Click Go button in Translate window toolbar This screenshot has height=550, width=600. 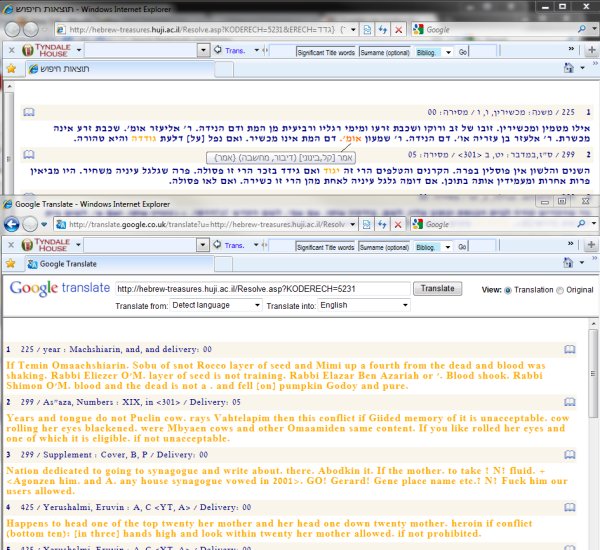(x=462, y=247)
